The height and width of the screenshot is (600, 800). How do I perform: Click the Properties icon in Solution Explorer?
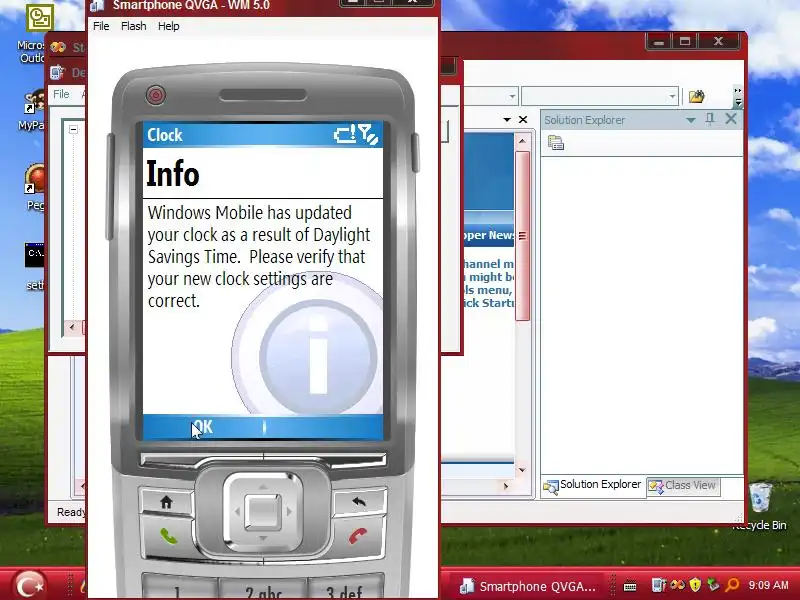(556, 142)
